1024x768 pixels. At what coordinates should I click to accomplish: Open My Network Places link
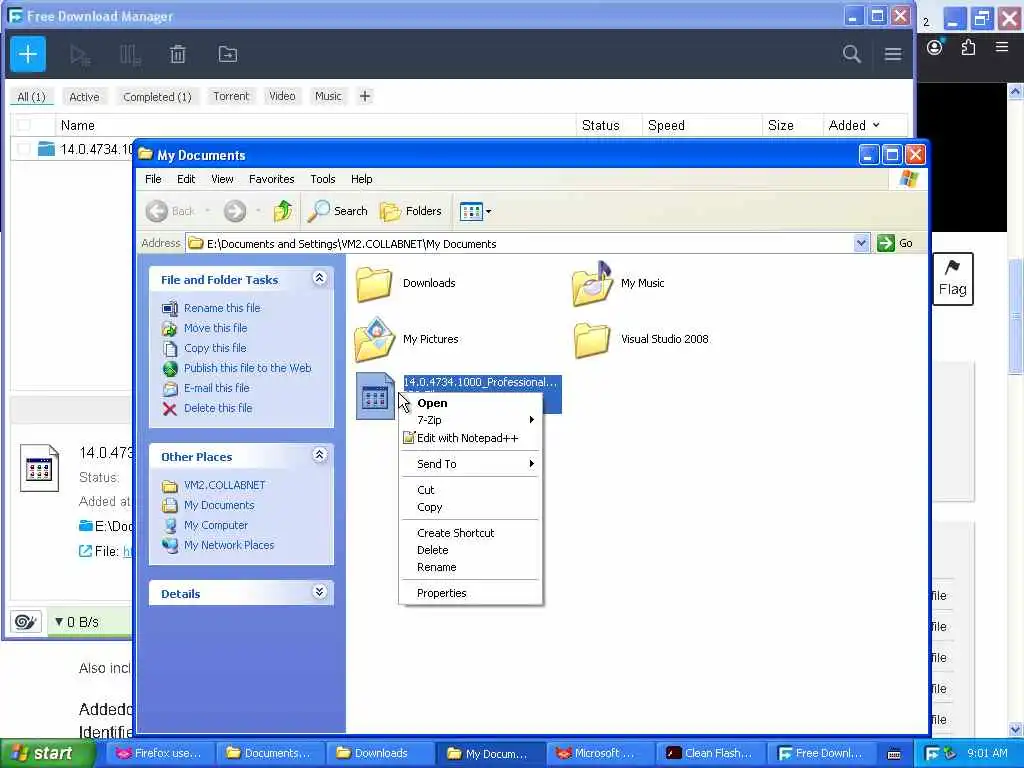pyautogui.click(x=229, y=545)
